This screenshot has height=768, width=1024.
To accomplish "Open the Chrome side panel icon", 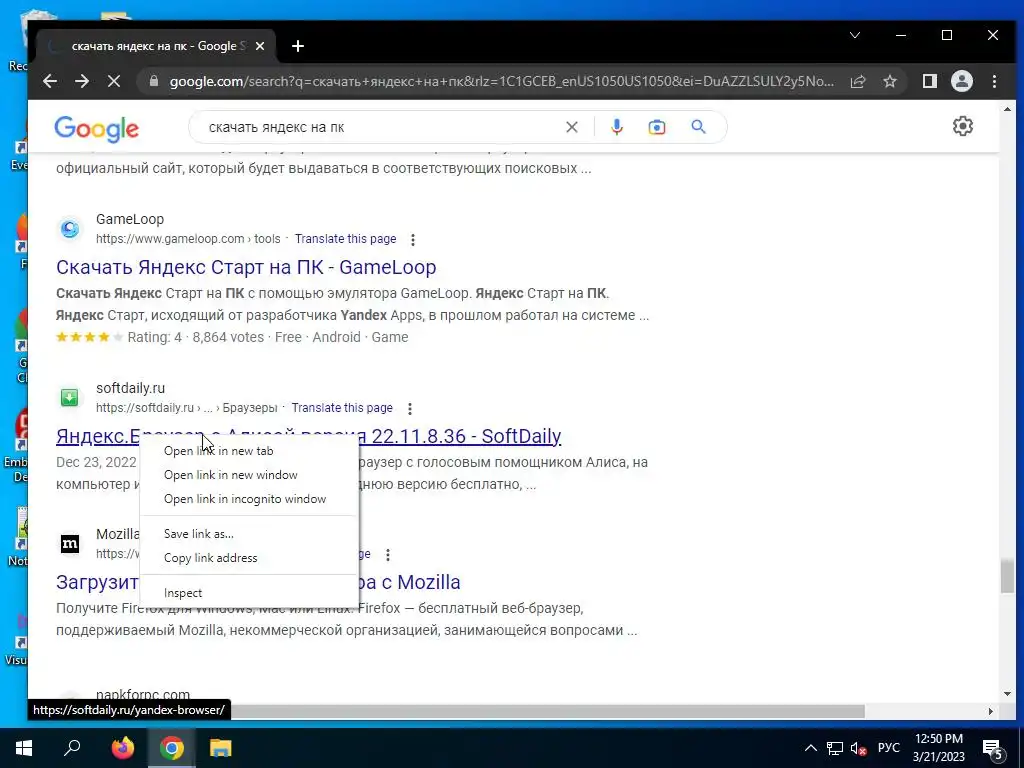I will click(x=929, y=81).
